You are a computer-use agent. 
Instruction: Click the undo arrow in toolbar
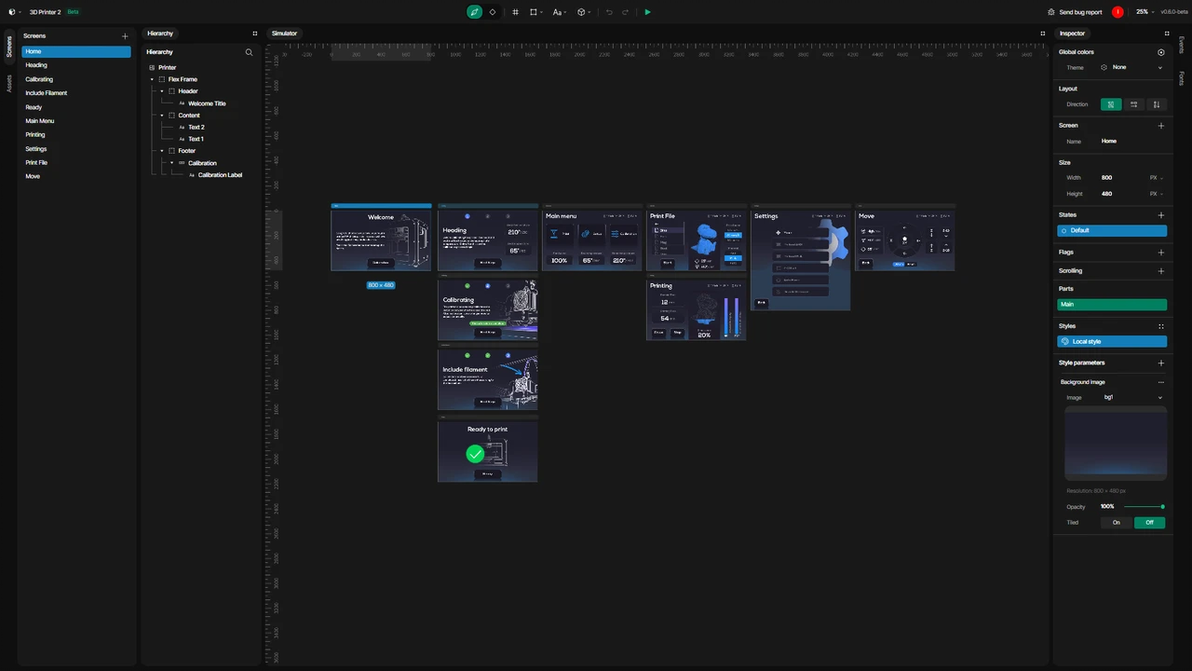(609, 12)
